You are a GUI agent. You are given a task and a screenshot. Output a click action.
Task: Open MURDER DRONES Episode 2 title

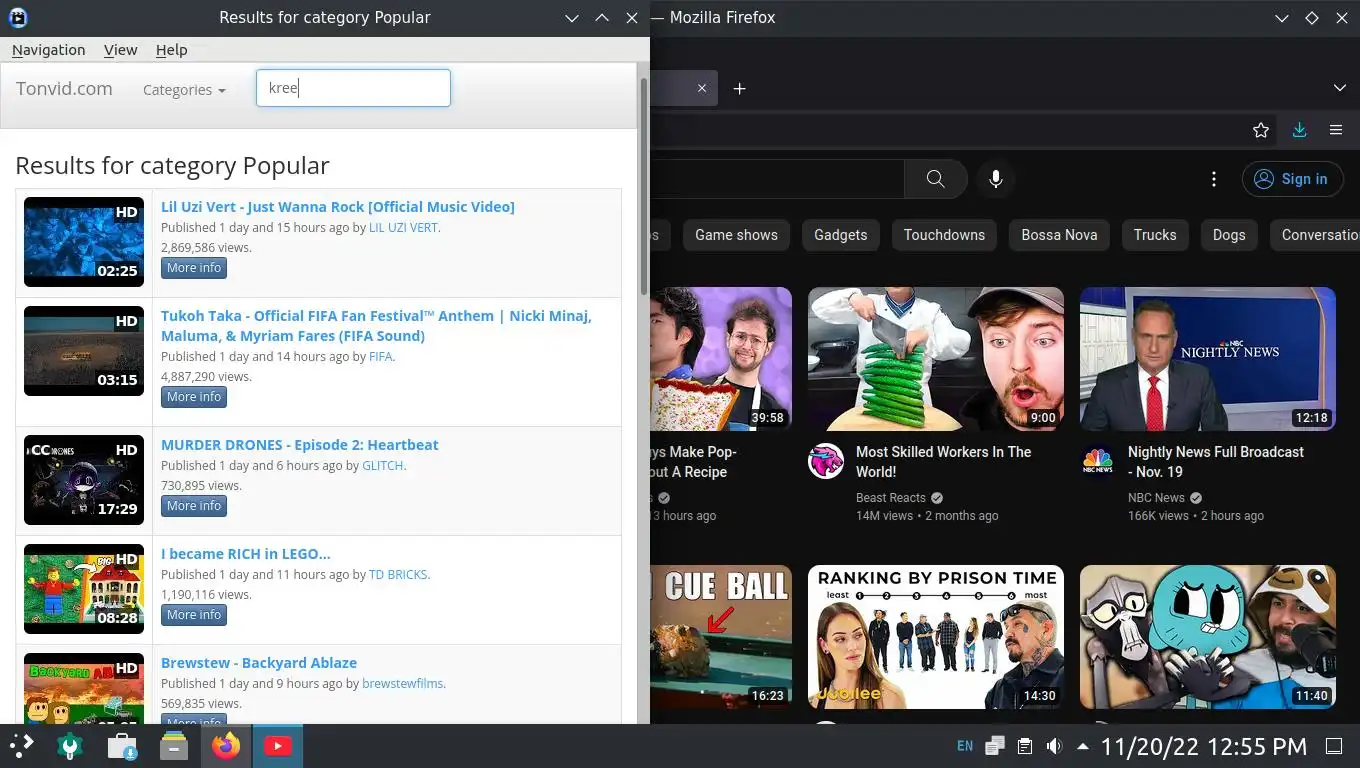point(300,445)
